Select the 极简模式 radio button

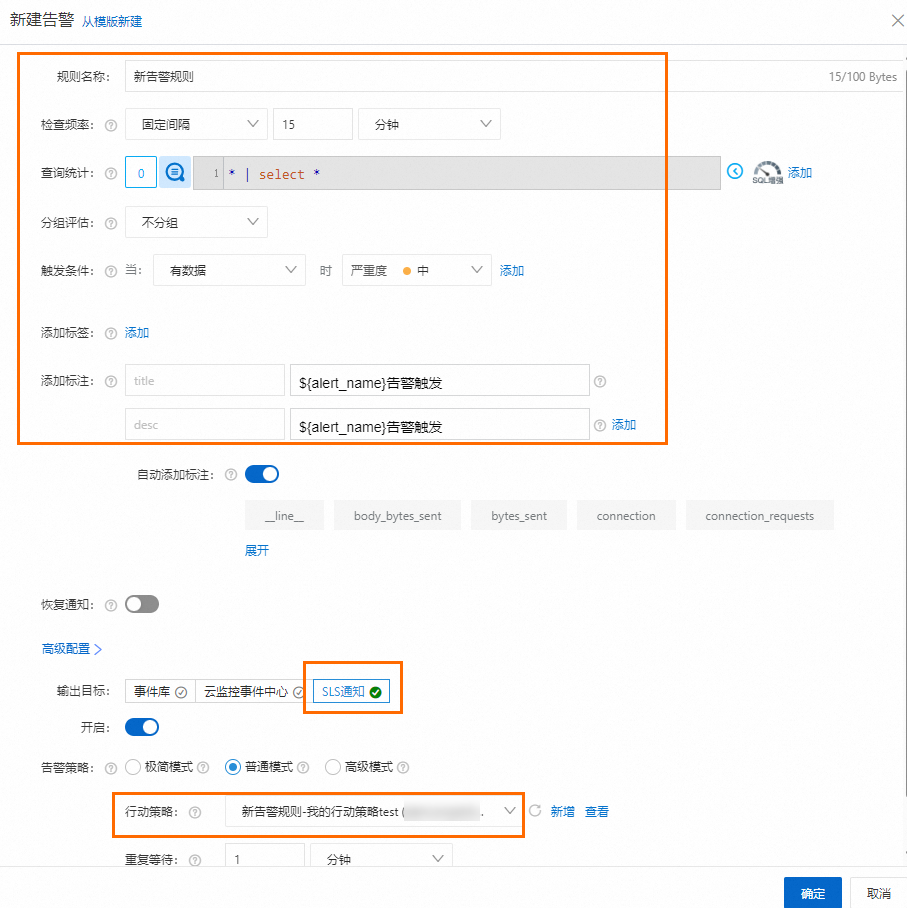[133, 767]
